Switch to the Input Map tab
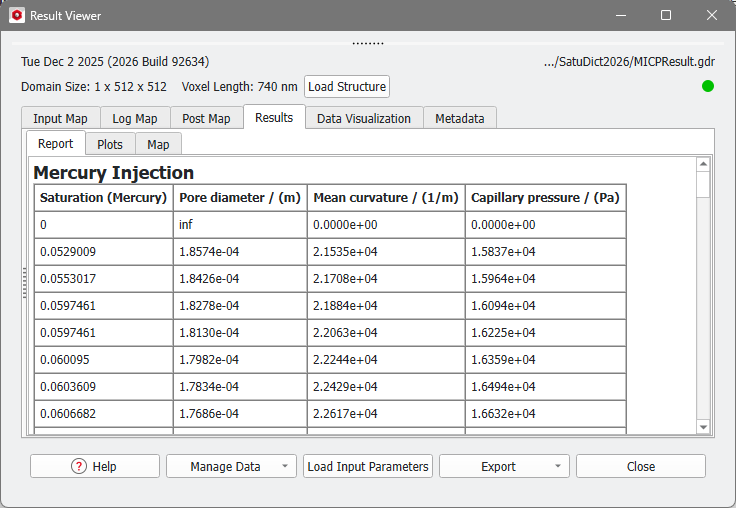The height and width of the screenshot is (508, 736). (x=60, y=118)
